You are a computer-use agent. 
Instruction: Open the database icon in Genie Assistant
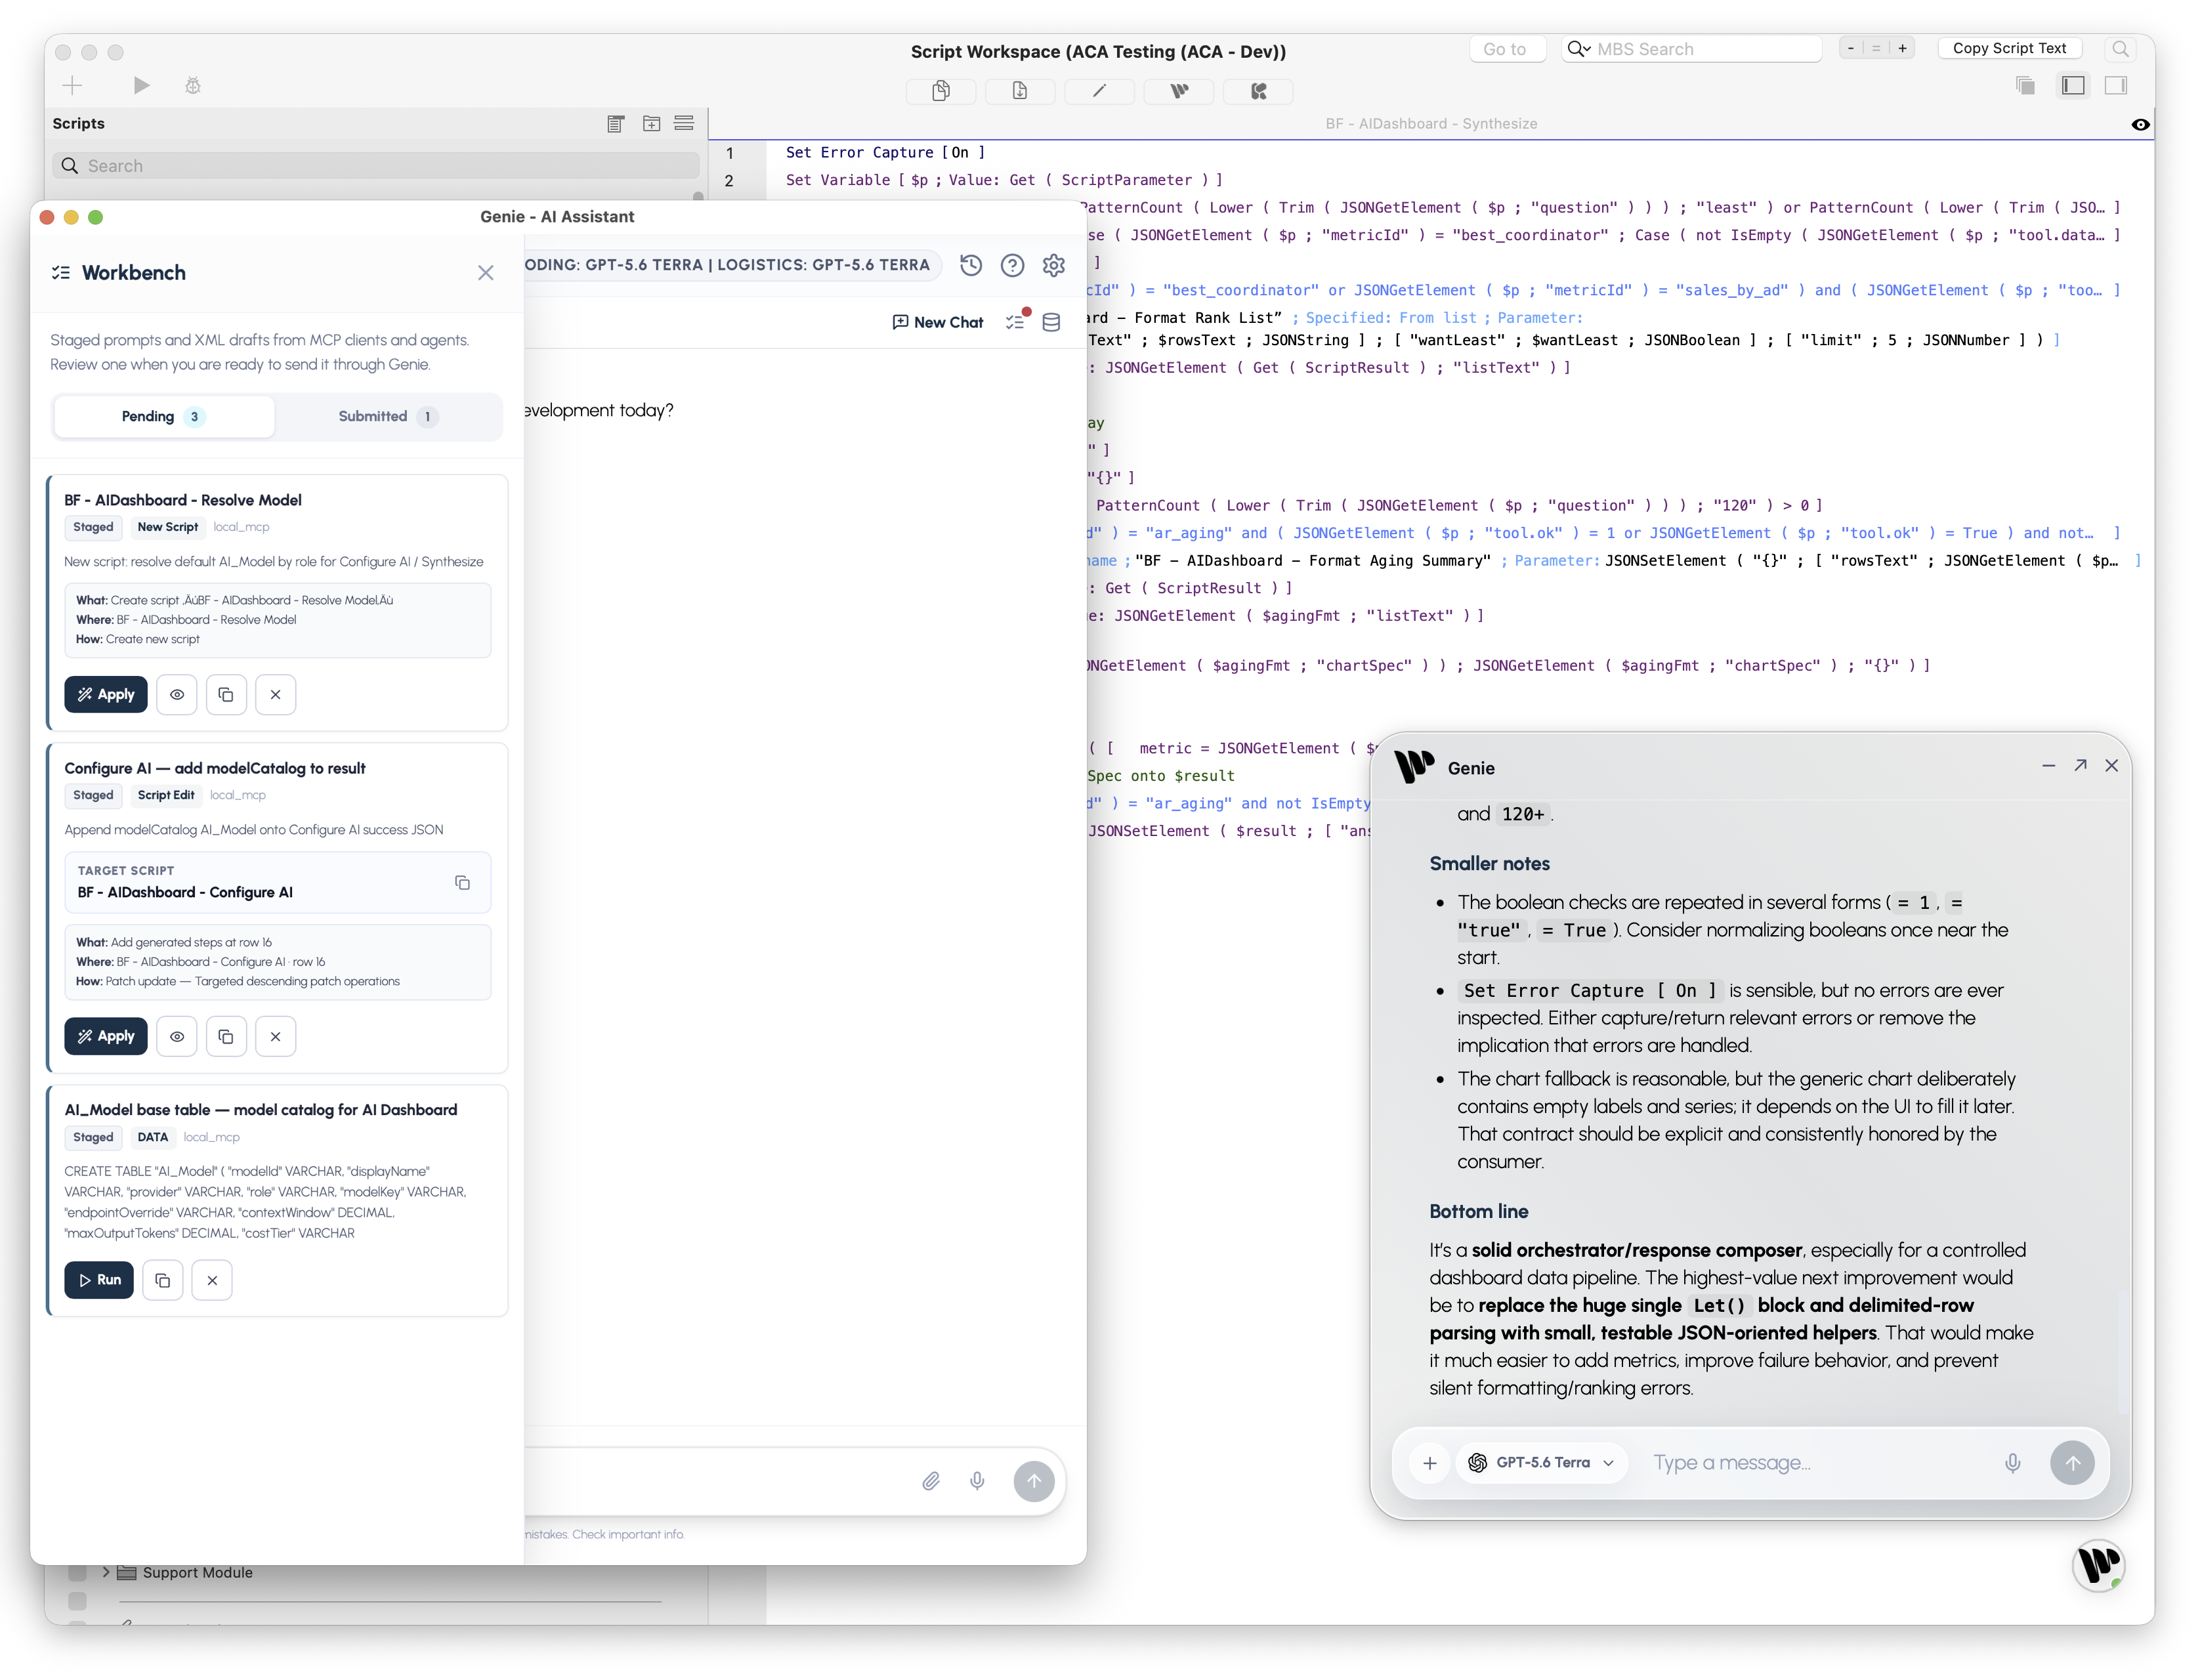pyautogui.click(x=1051, y=322)
